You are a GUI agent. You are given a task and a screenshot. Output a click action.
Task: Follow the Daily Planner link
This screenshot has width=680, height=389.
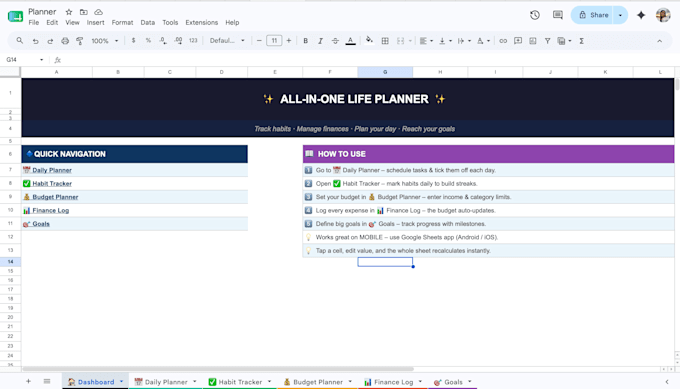pyautogui.click(x=52, y=170)
